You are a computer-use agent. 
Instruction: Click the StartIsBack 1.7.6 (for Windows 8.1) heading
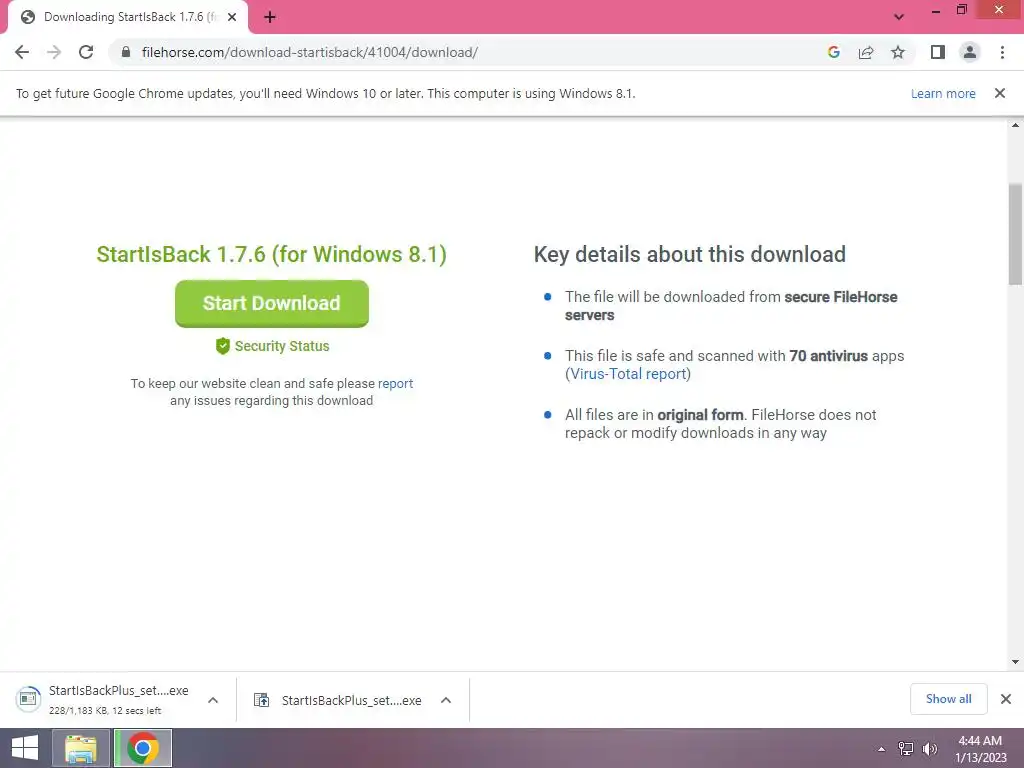pyautogui.click(x=272, y=255)
